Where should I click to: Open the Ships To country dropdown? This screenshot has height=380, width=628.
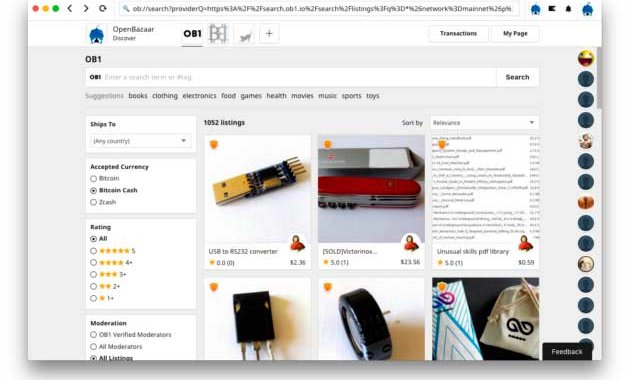141,141
